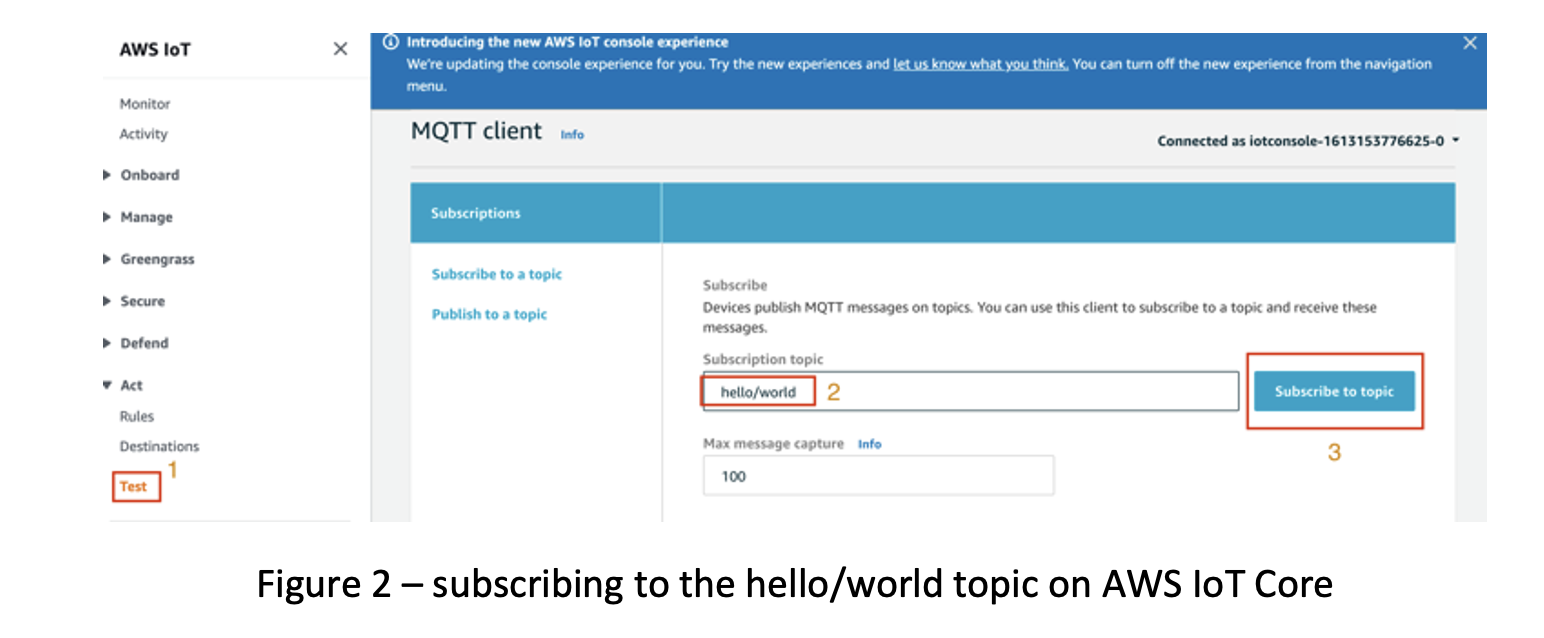Expand the Defend section
Image resolution: width=1544 pixels, height=638 pixels.
pyautogui.click(x=136, y=343)
